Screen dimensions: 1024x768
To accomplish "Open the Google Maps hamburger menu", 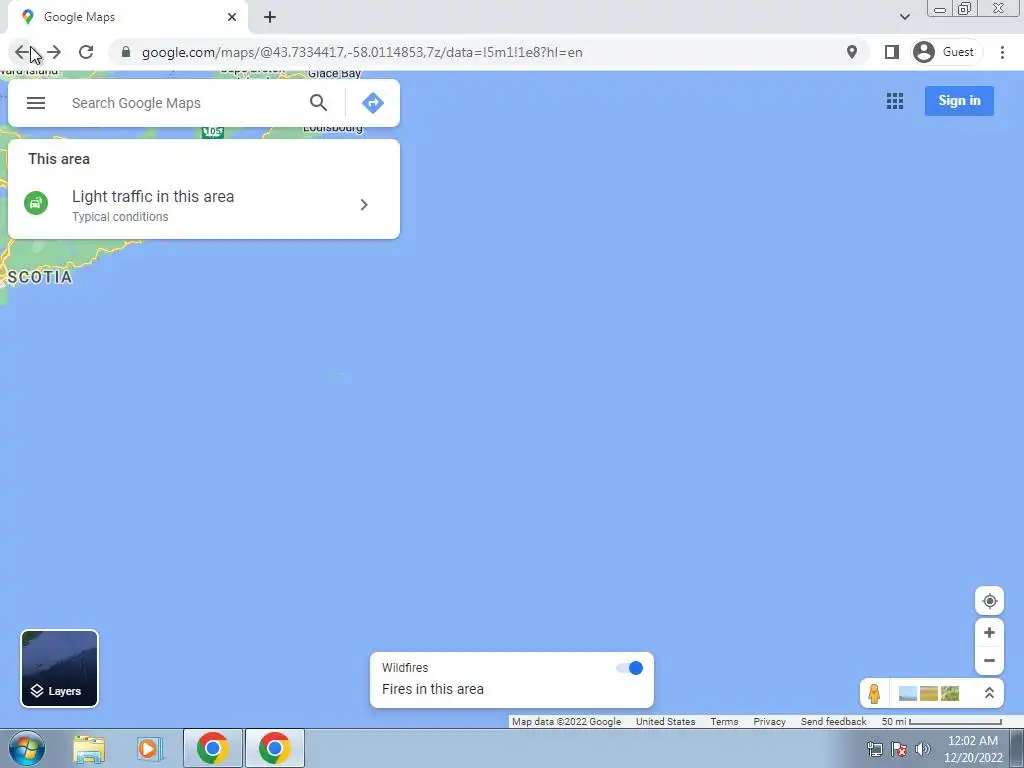I will pyautogui.click(x=36, y=103).
